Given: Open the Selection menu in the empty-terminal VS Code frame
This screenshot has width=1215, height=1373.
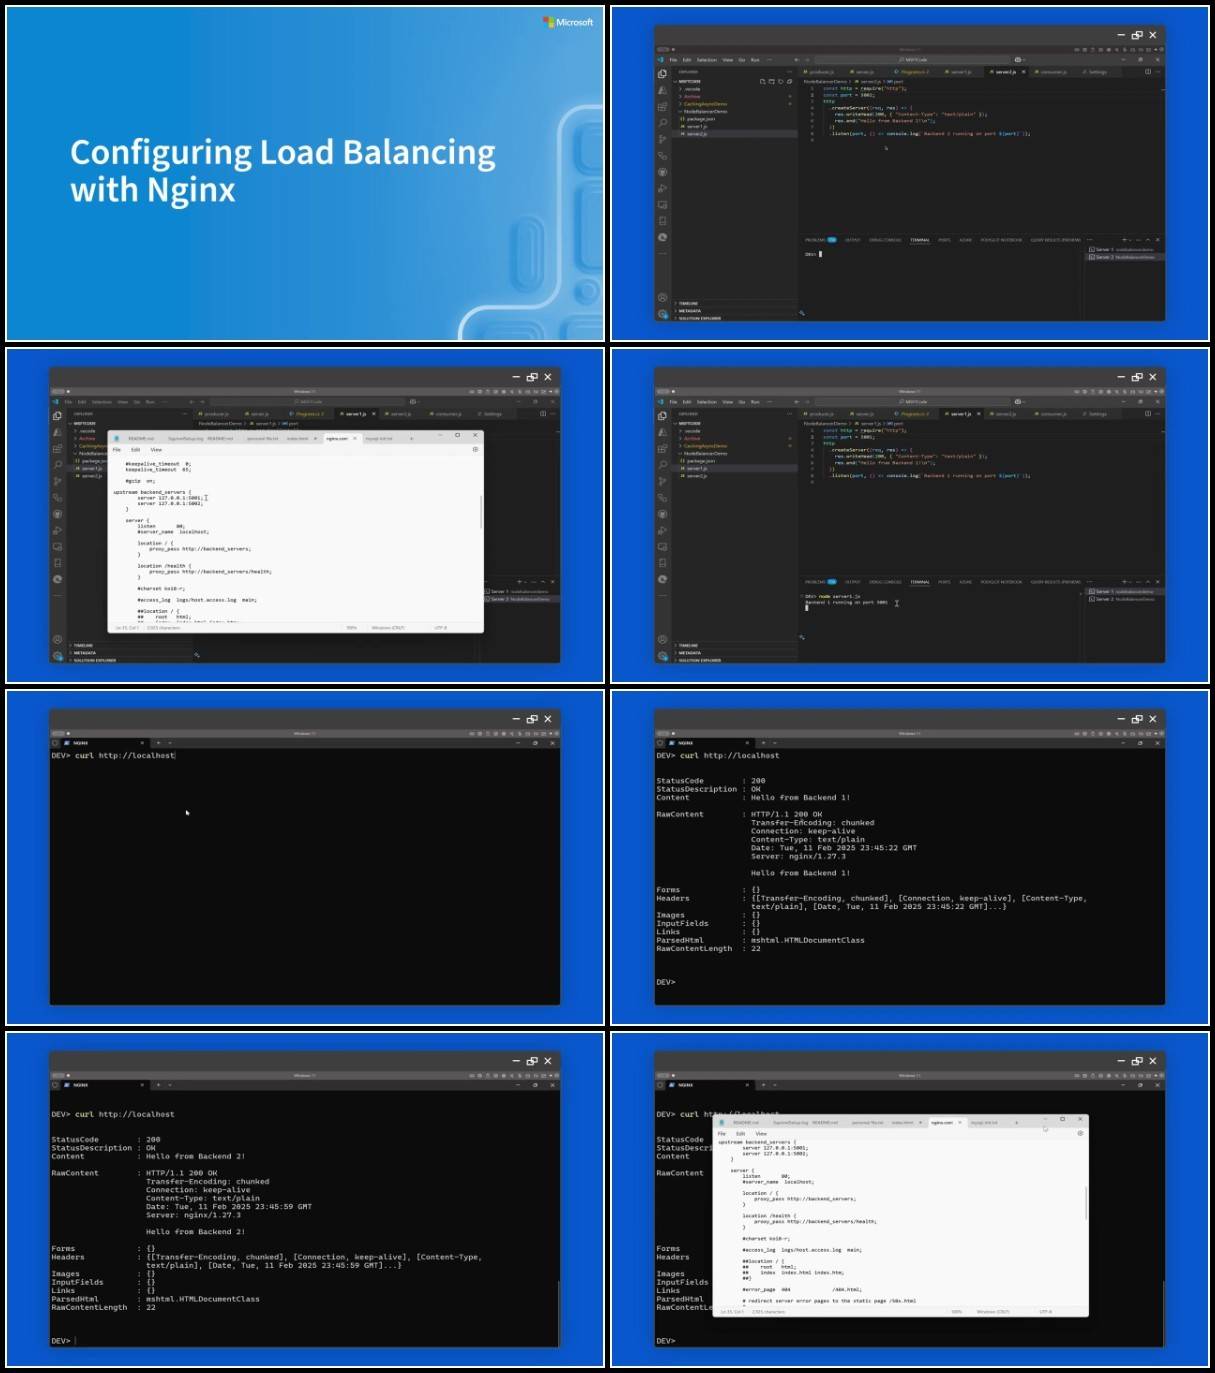Looking at the screenshot, I should pyautogui.click(x=707, y=60).
